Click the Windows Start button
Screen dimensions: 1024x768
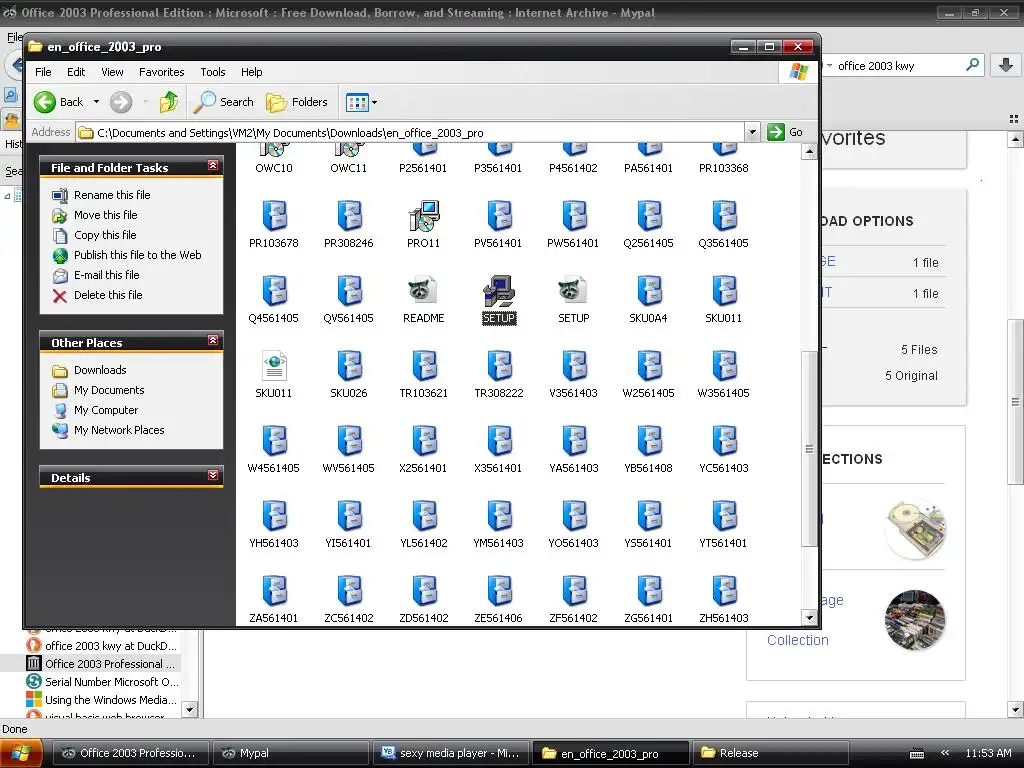pyautogui.click(x=20, y=753)
